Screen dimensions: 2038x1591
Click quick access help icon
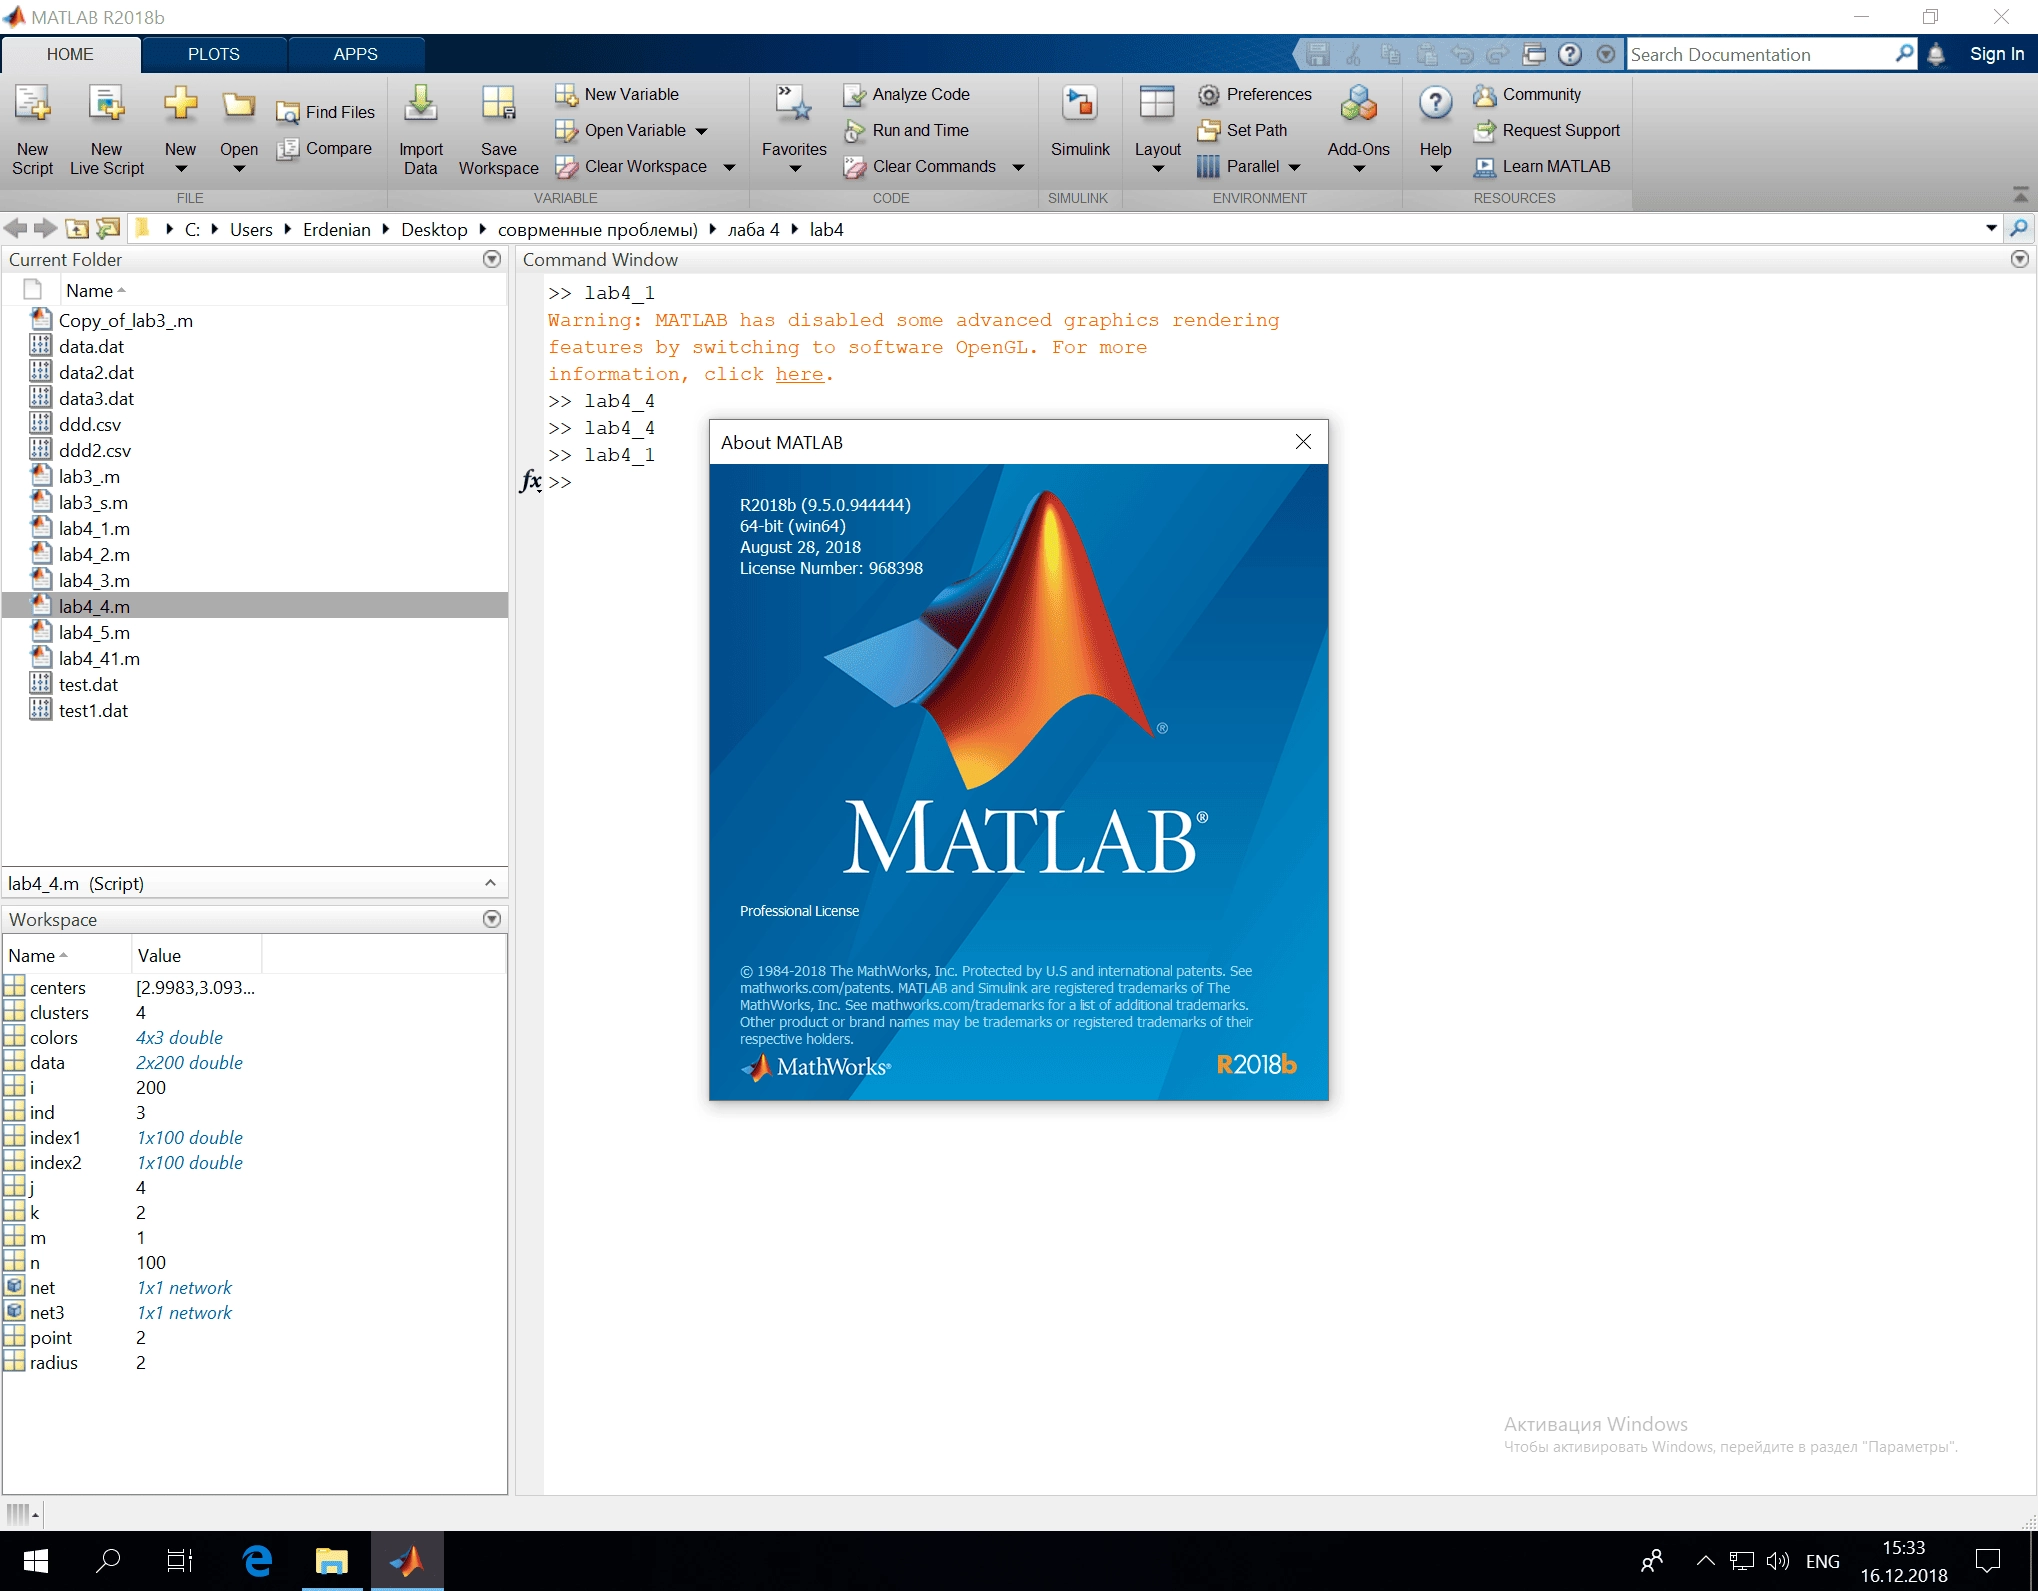point(1570,54)
